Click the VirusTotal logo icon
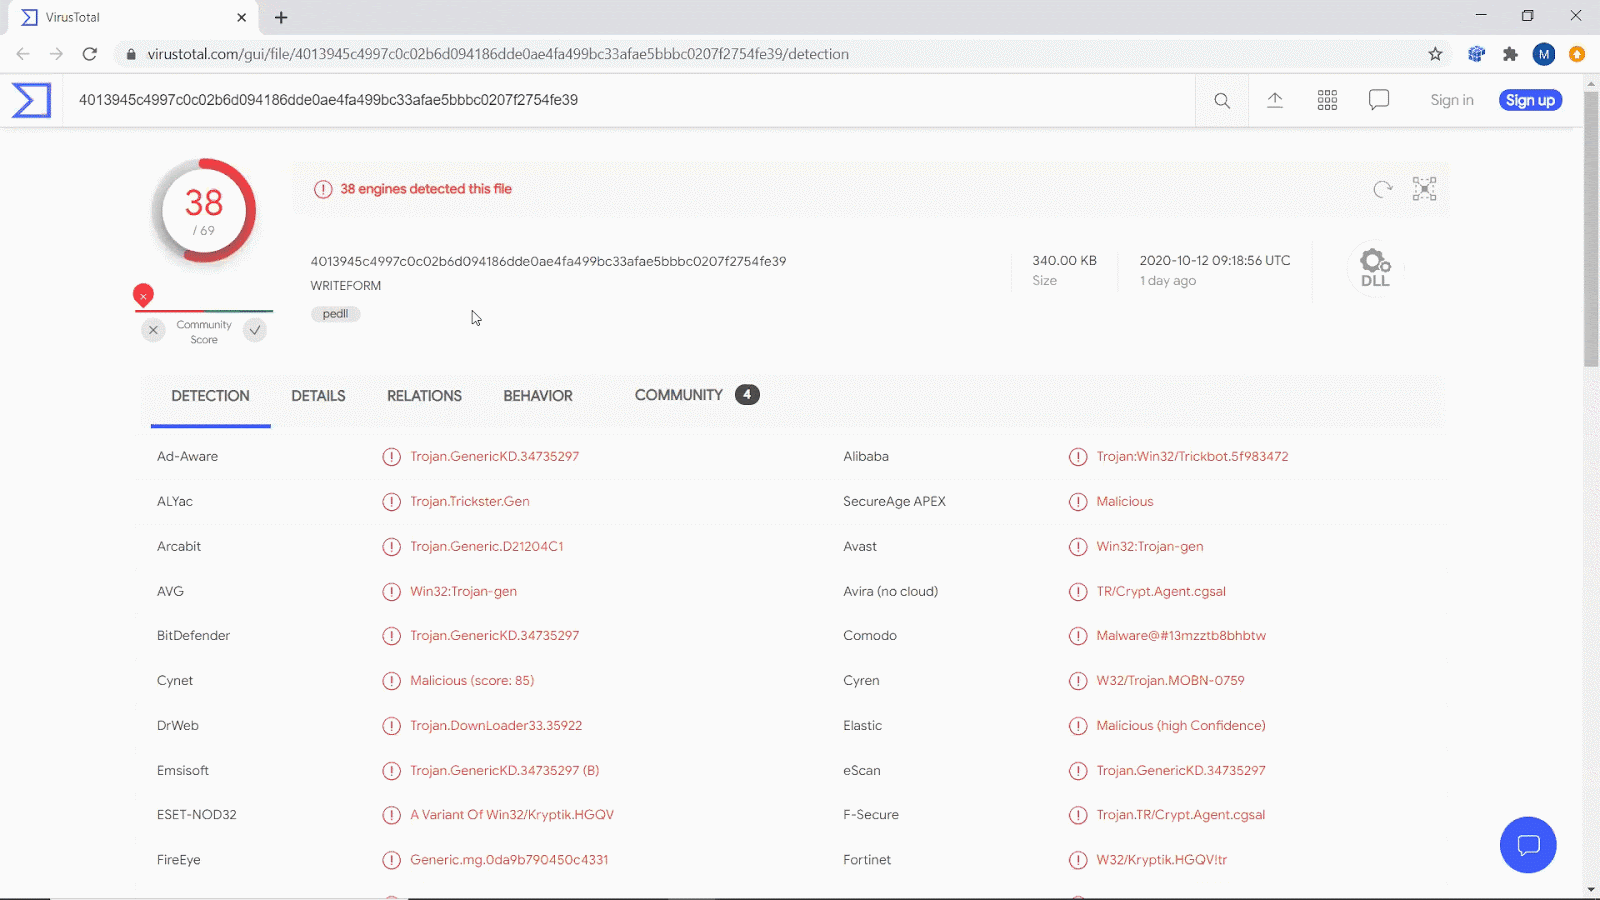The height and width of the screenshot is (900, 1600). pyautogui.click(x=31, y=100)
